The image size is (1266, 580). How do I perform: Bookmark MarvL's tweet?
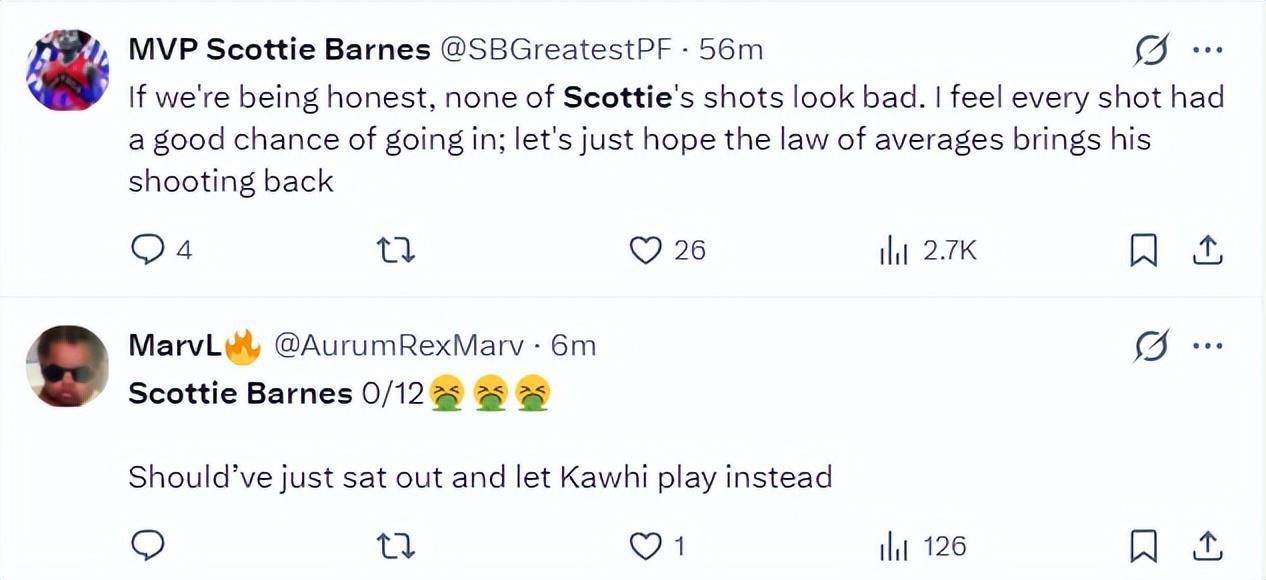tap(1143, 546)
